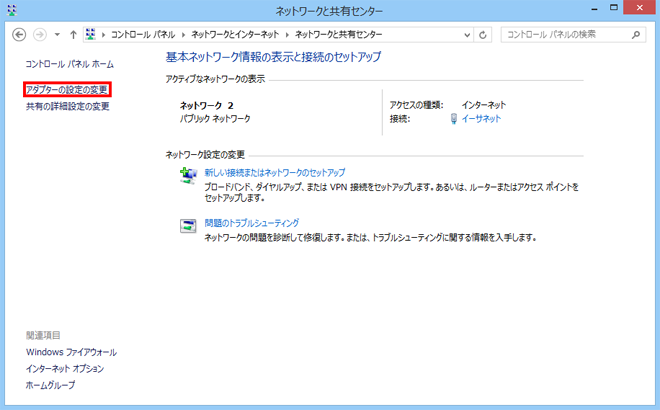Image resolution: width=660 pixels, height=410 pixels.
Task: Click the Forward navigation arrow
Action: [x=40, y=35]
